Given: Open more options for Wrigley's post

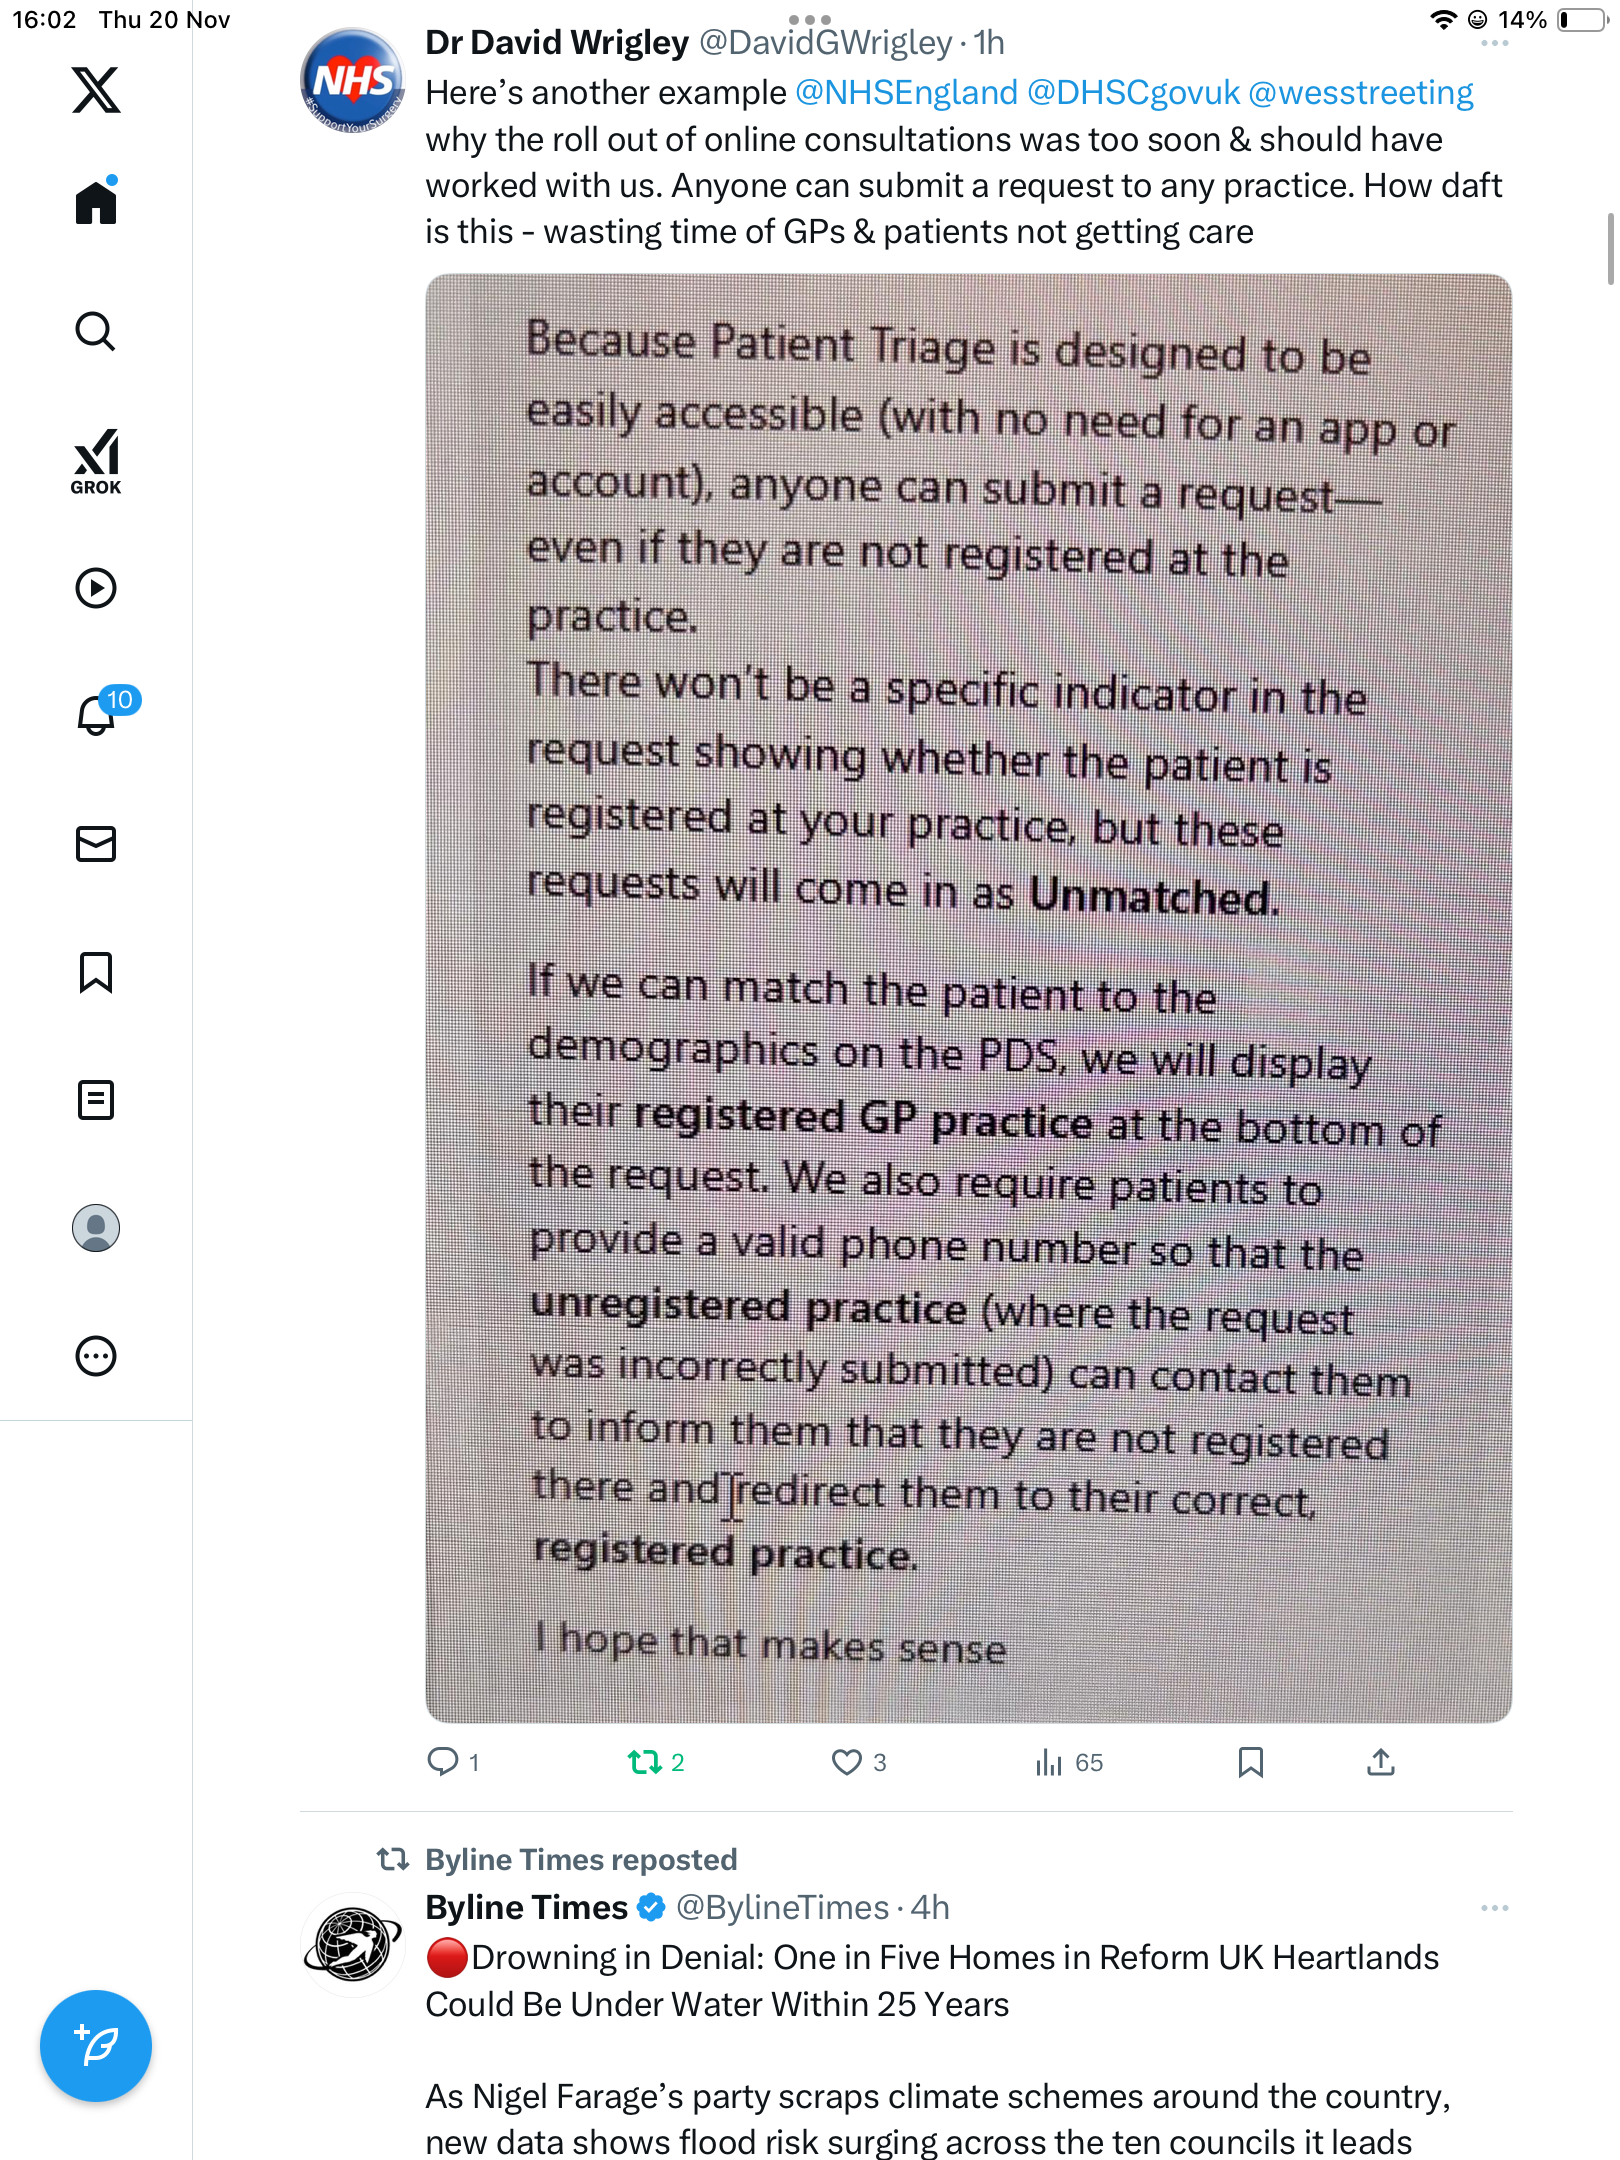Looking at the screenshot, I should point(1494,44).
